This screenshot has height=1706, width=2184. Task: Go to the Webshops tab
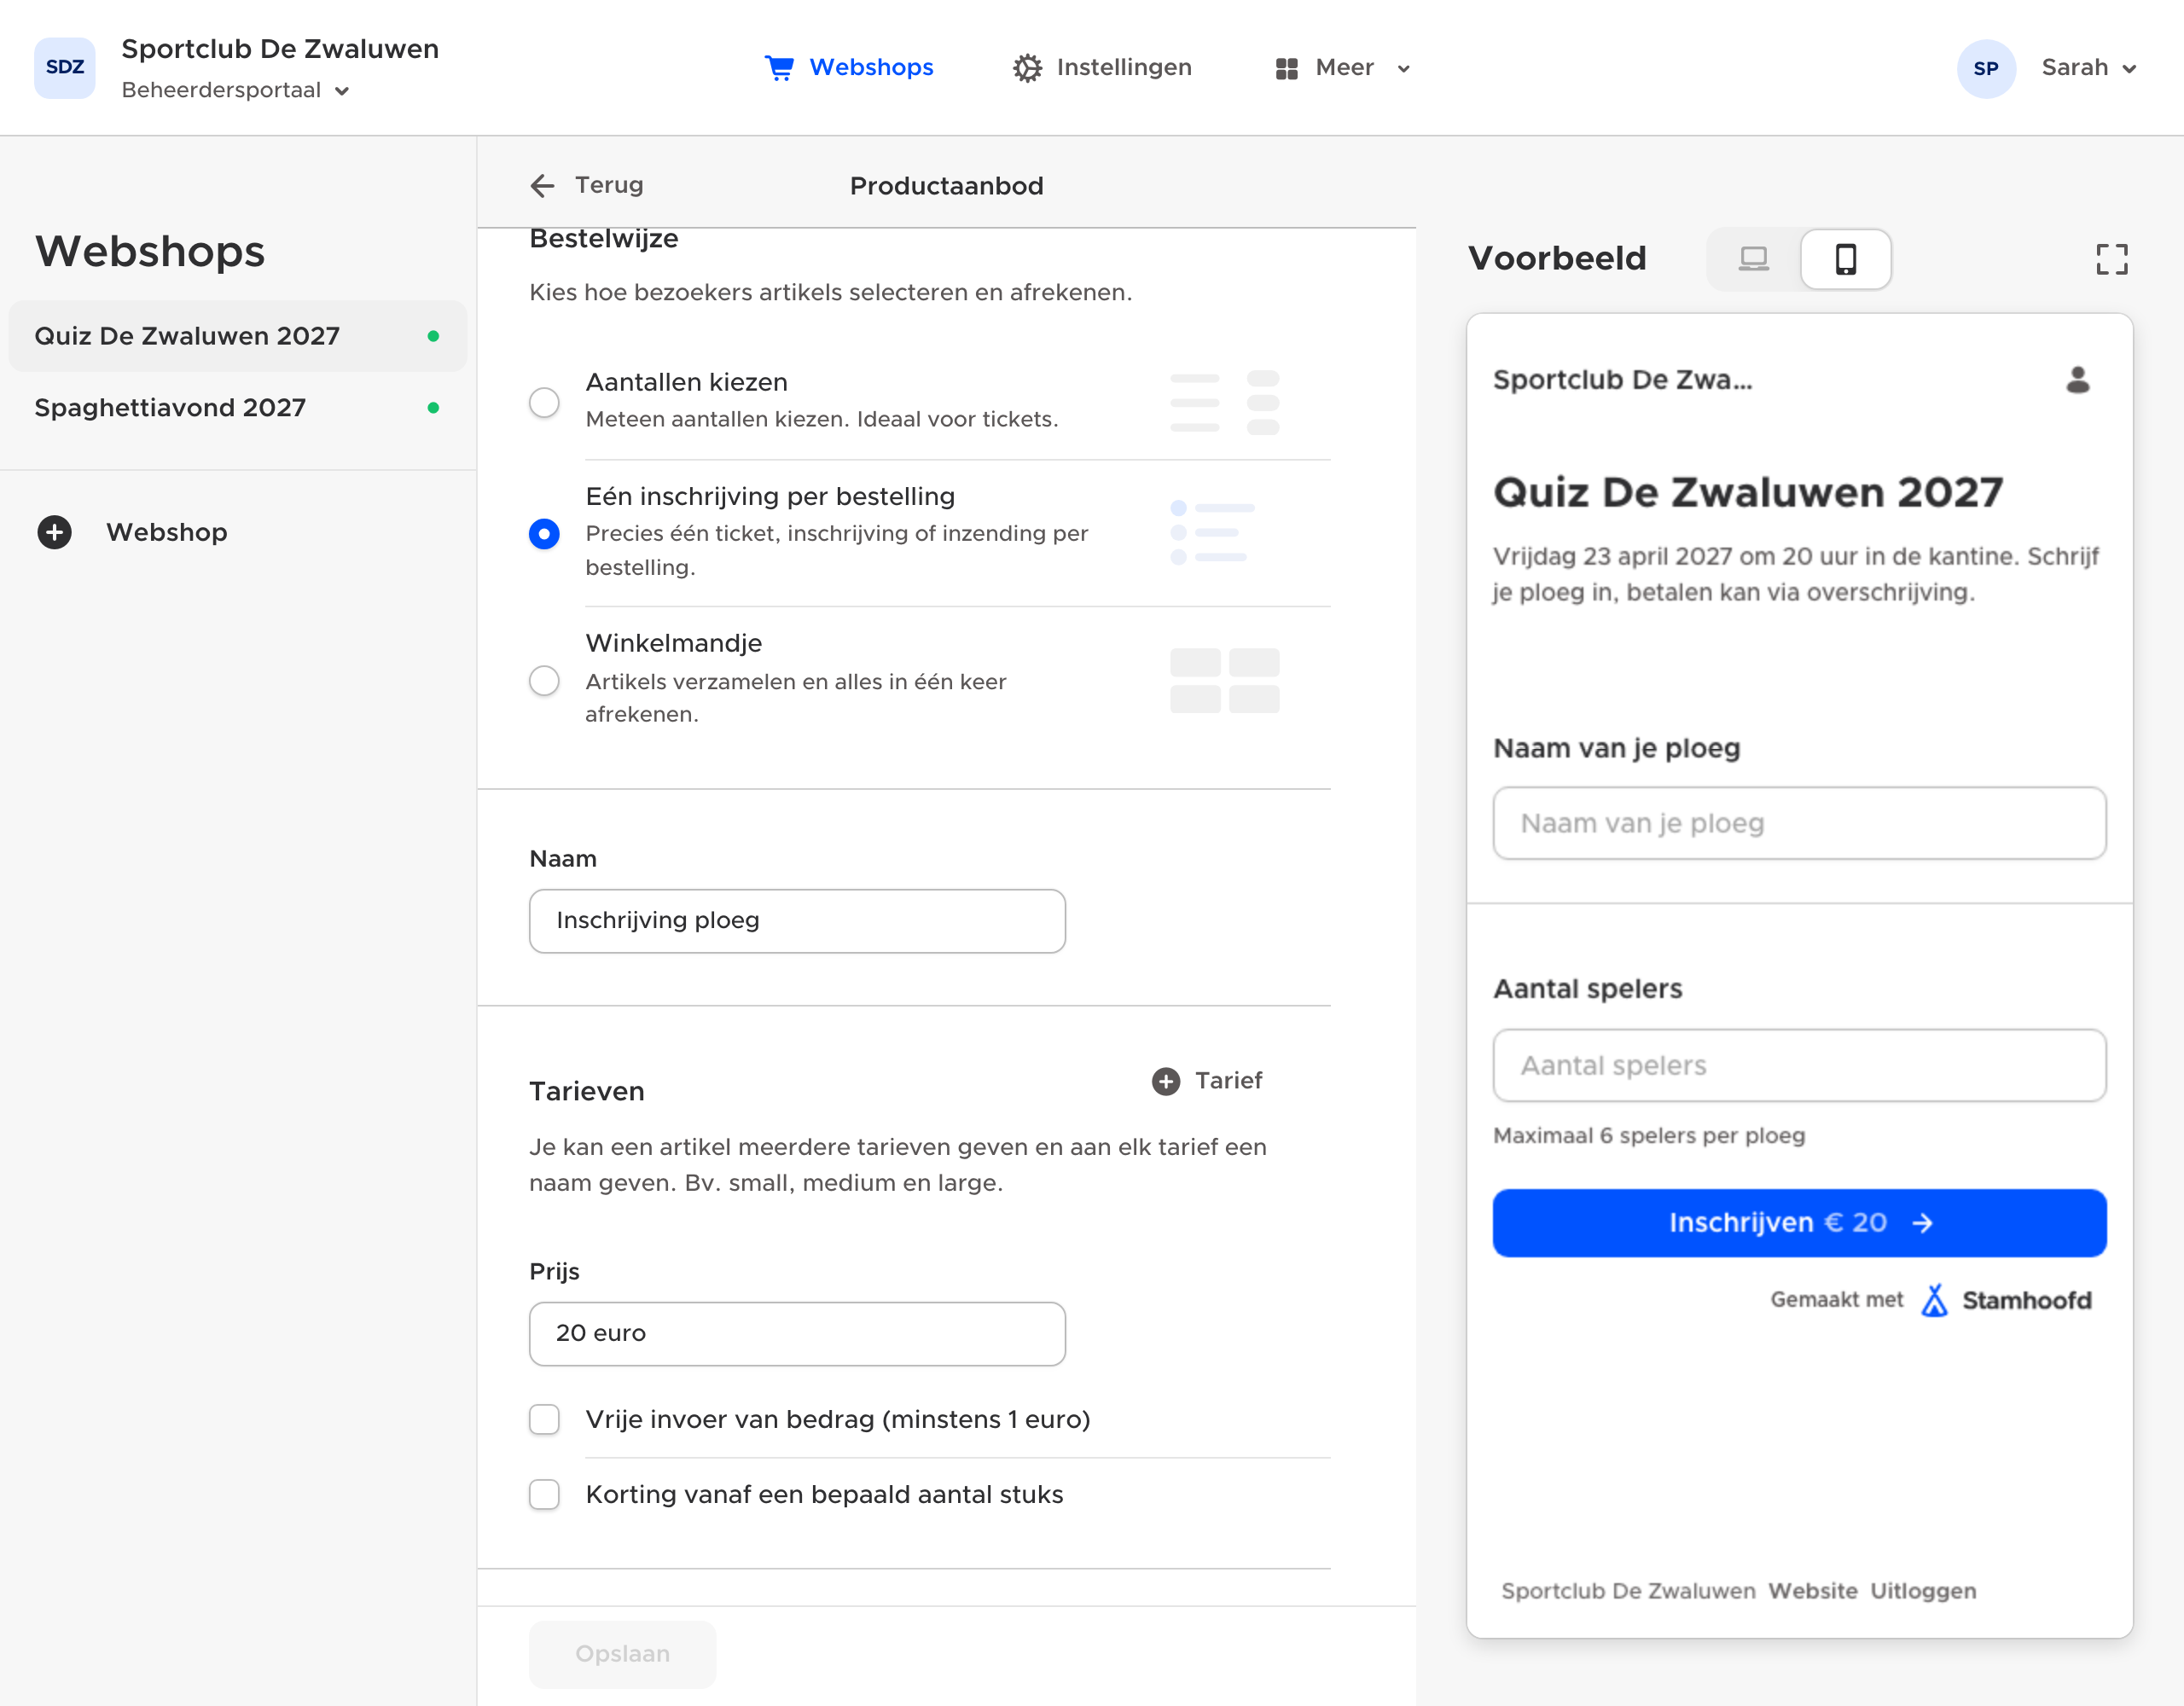coord(849,68)
